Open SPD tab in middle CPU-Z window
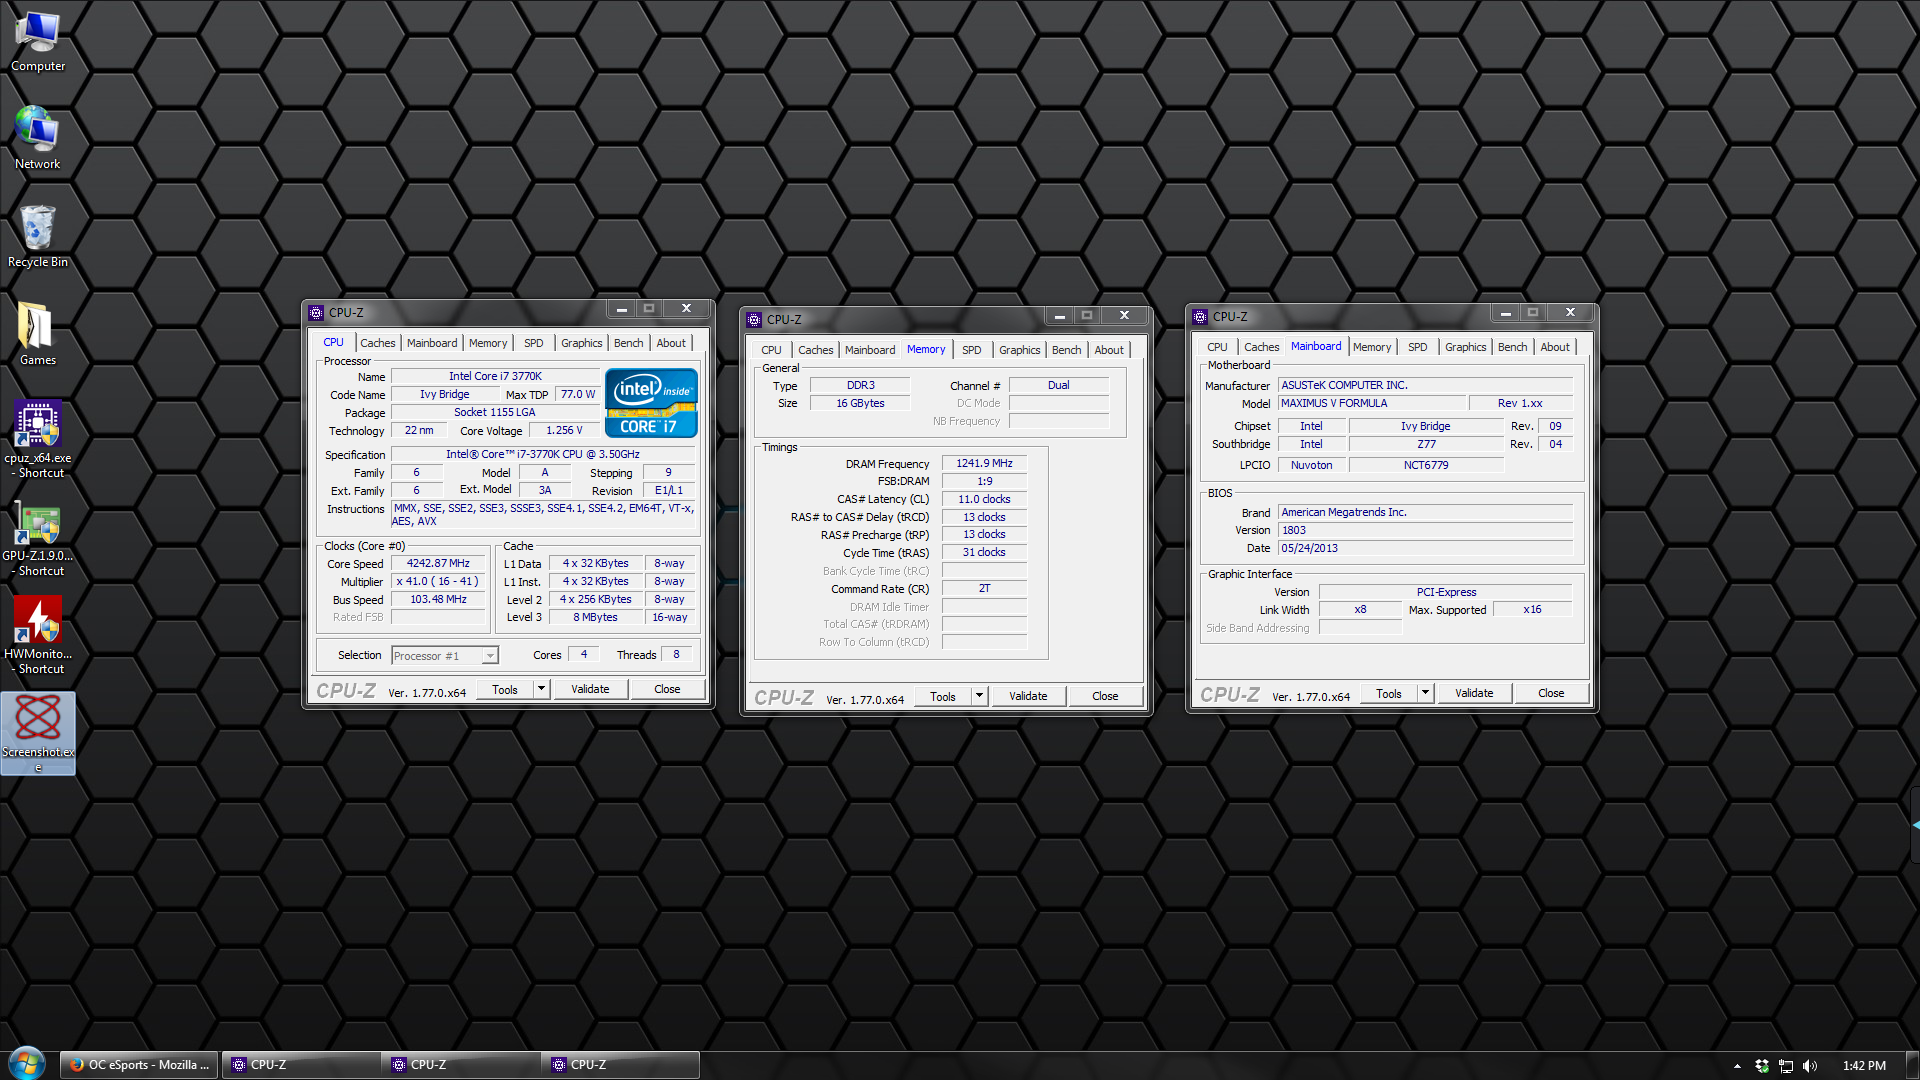The image size is (1920, 1080). point(972,350)
